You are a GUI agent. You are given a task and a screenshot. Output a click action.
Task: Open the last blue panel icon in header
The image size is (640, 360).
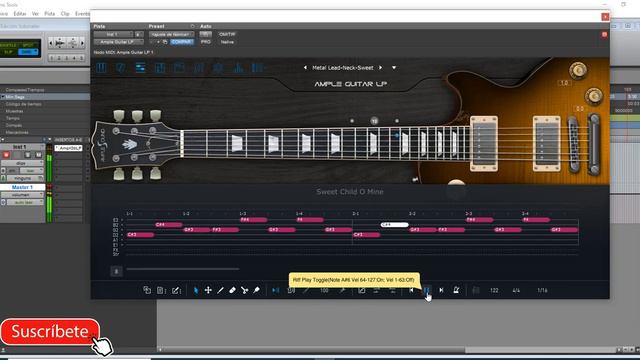coord(257,68)
